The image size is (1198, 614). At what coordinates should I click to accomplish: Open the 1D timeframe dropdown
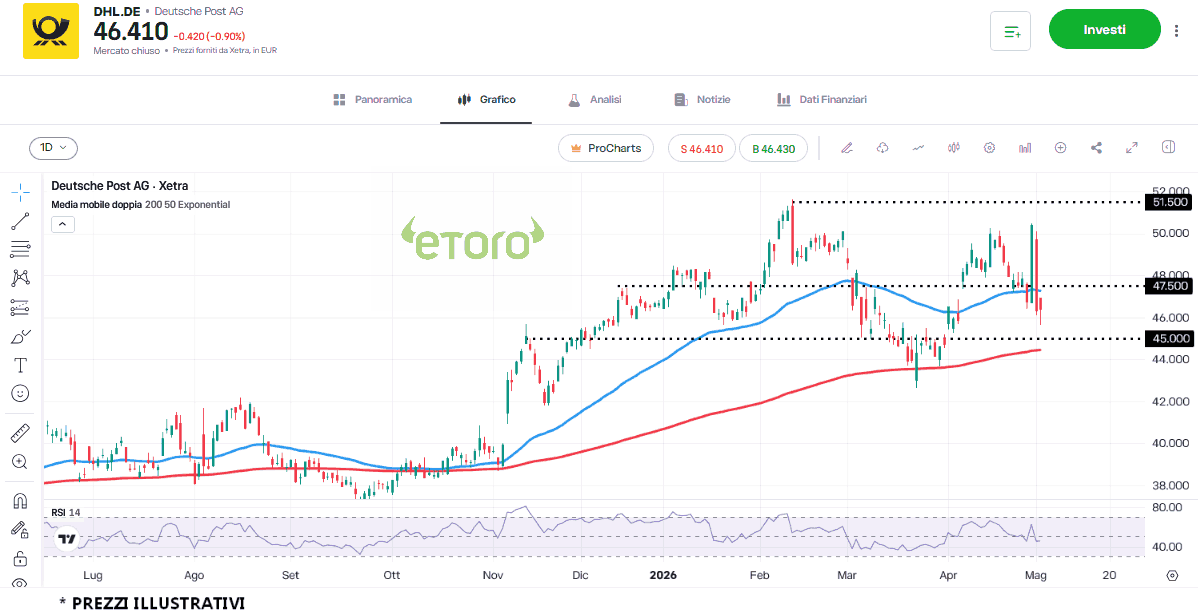point(53,147)
